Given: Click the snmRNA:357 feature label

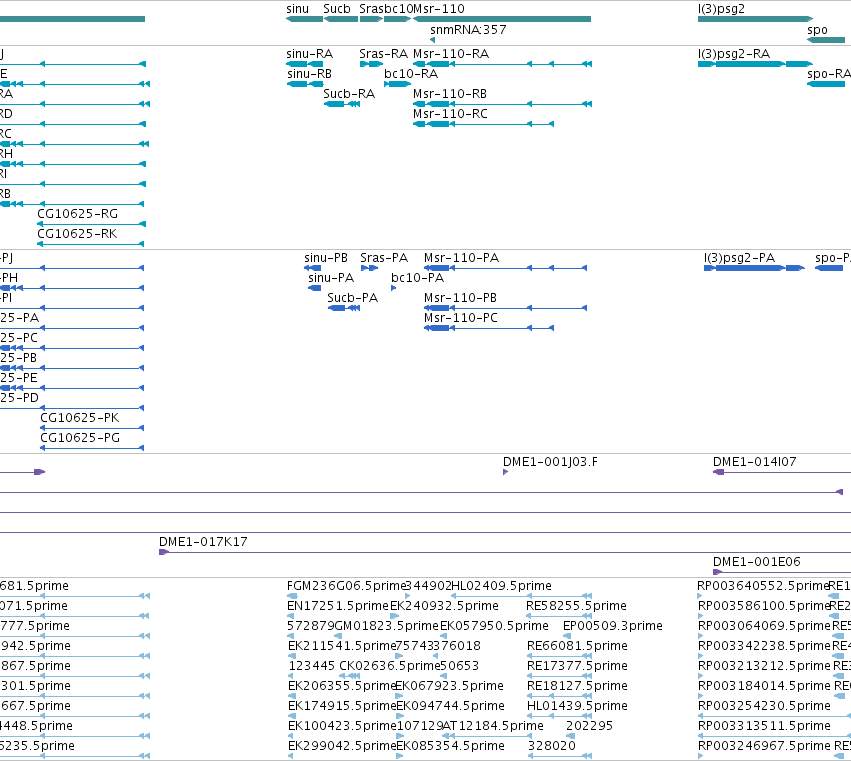Looking at the screenshot, I should tap(468, 30).
